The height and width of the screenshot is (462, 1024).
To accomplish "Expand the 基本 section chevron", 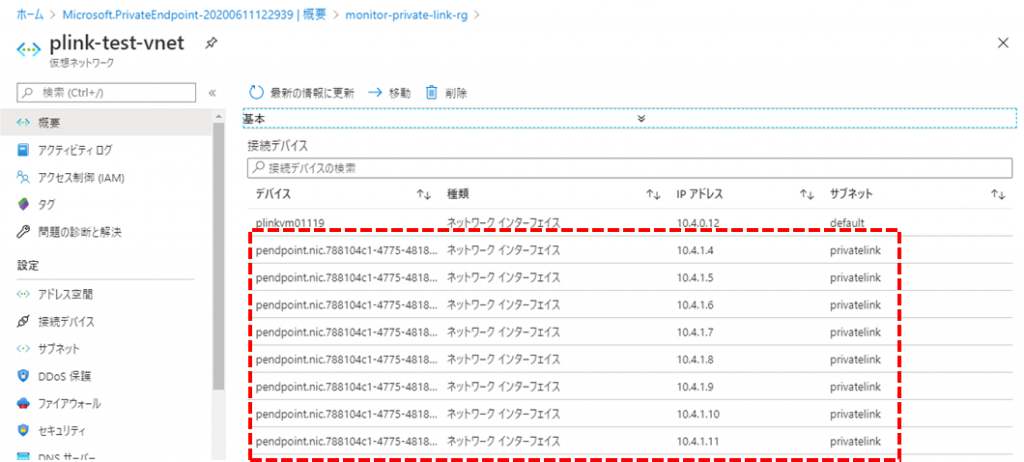I will [x=641, y=118].
